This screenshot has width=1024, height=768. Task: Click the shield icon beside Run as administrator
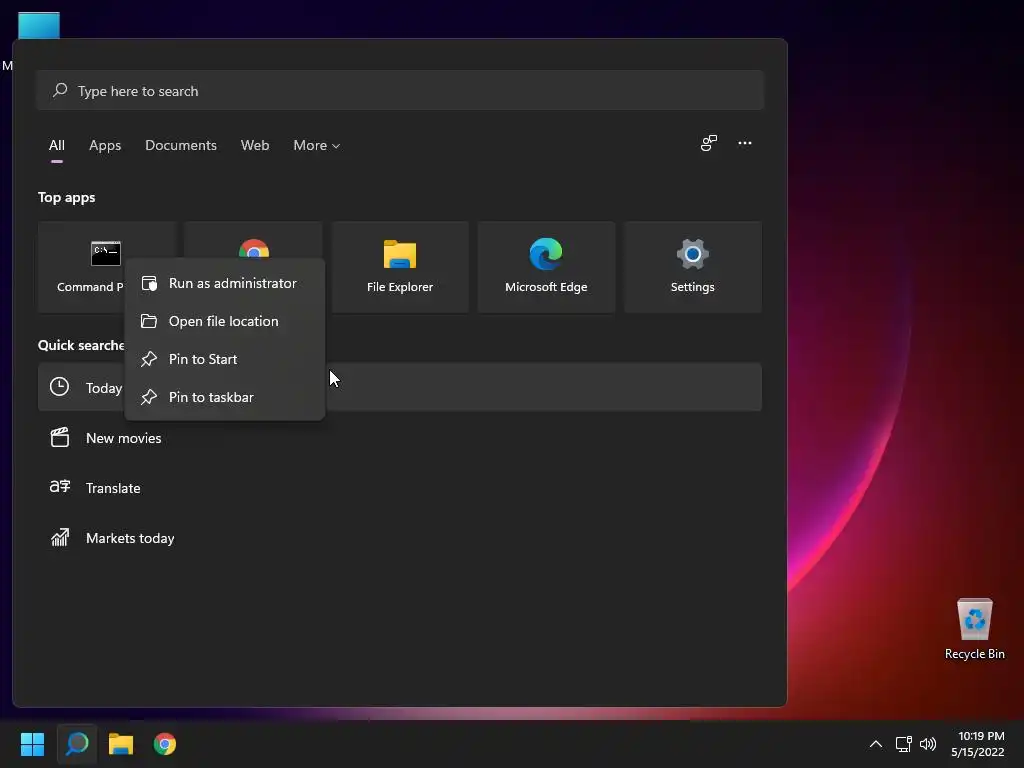point(149,283)
